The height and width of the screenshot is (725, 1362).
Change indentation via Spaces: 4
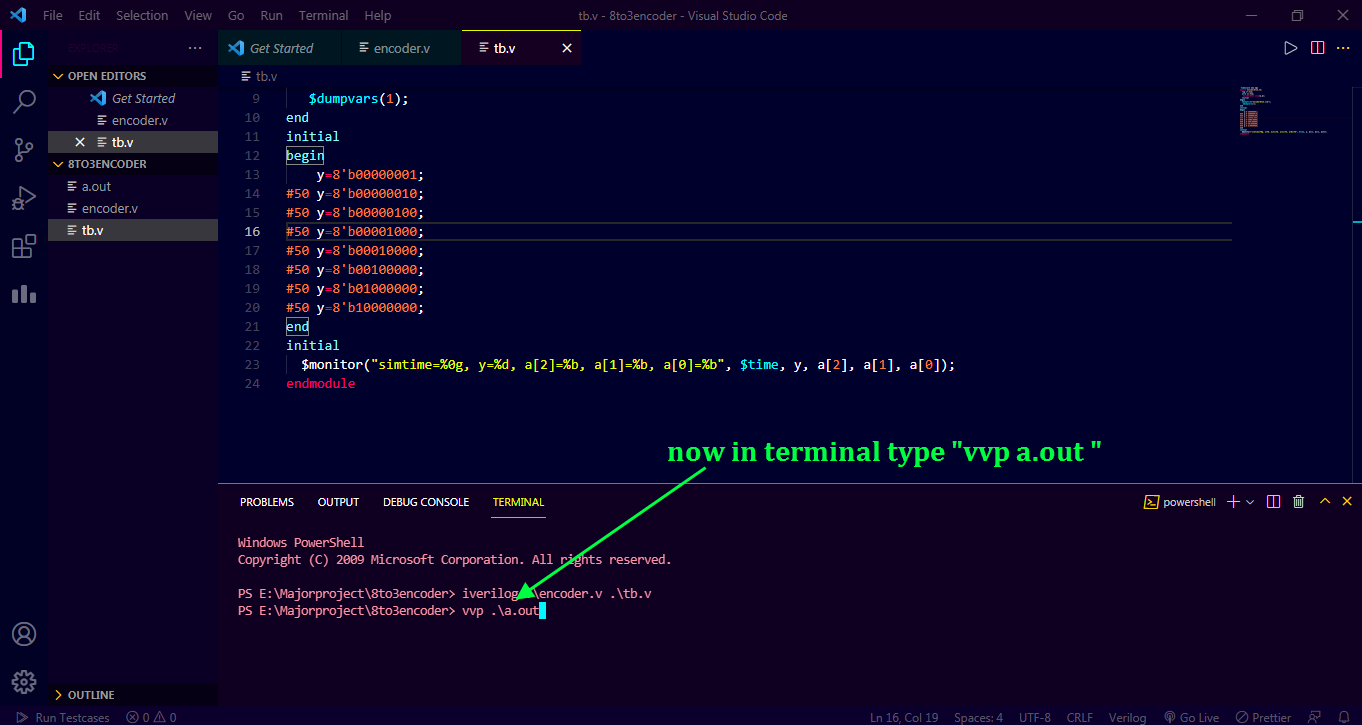(978, 717)
